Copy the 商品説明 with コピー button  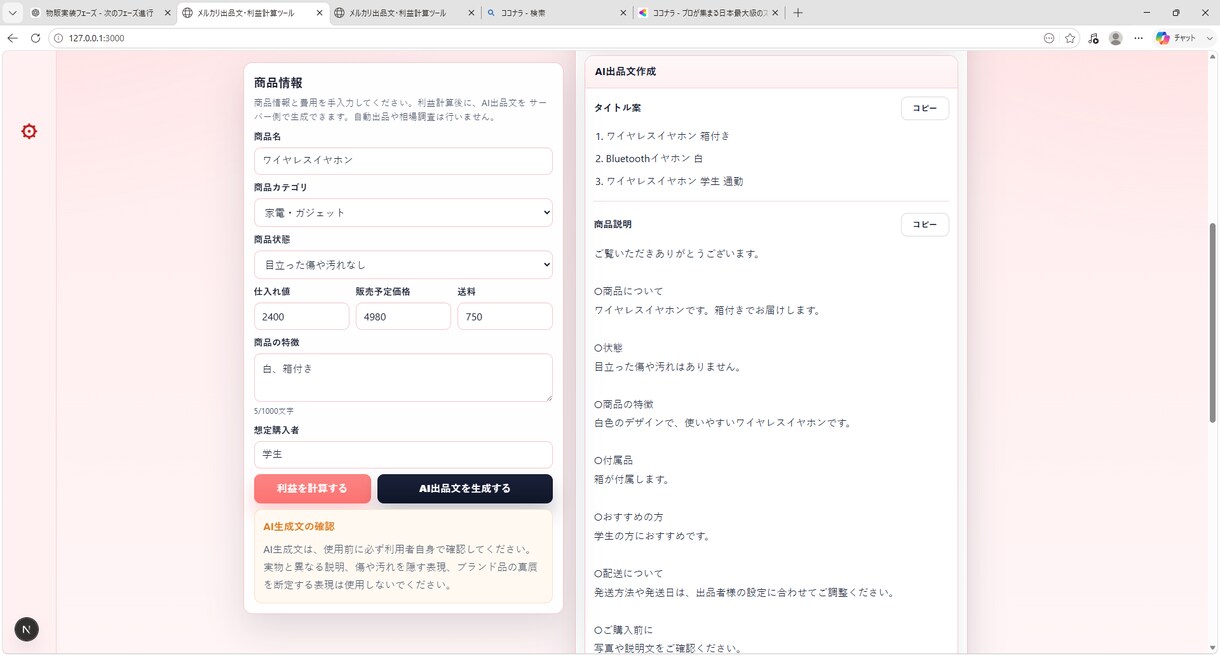coord(925,225)
